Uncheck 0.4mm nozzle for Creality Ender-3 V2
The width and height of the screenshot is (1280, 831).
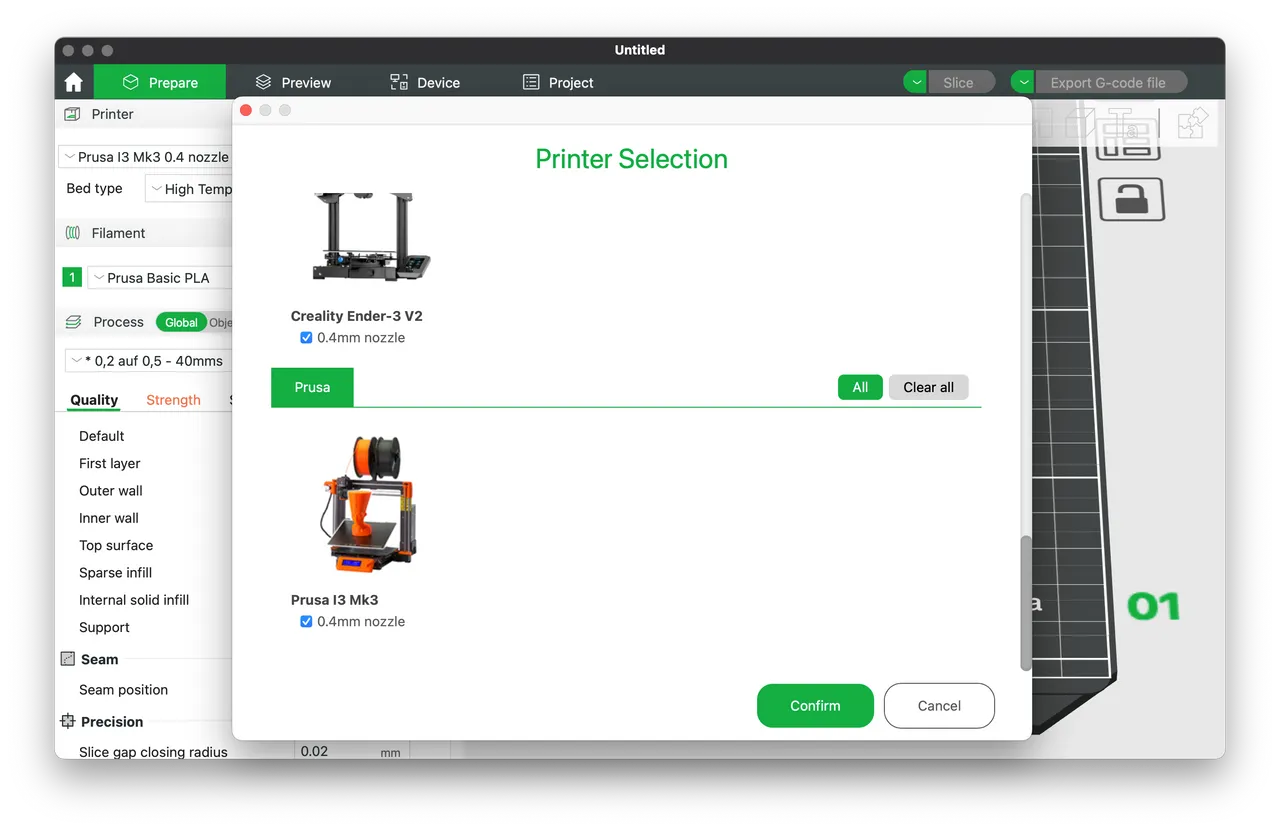click(x=306, y=338)
